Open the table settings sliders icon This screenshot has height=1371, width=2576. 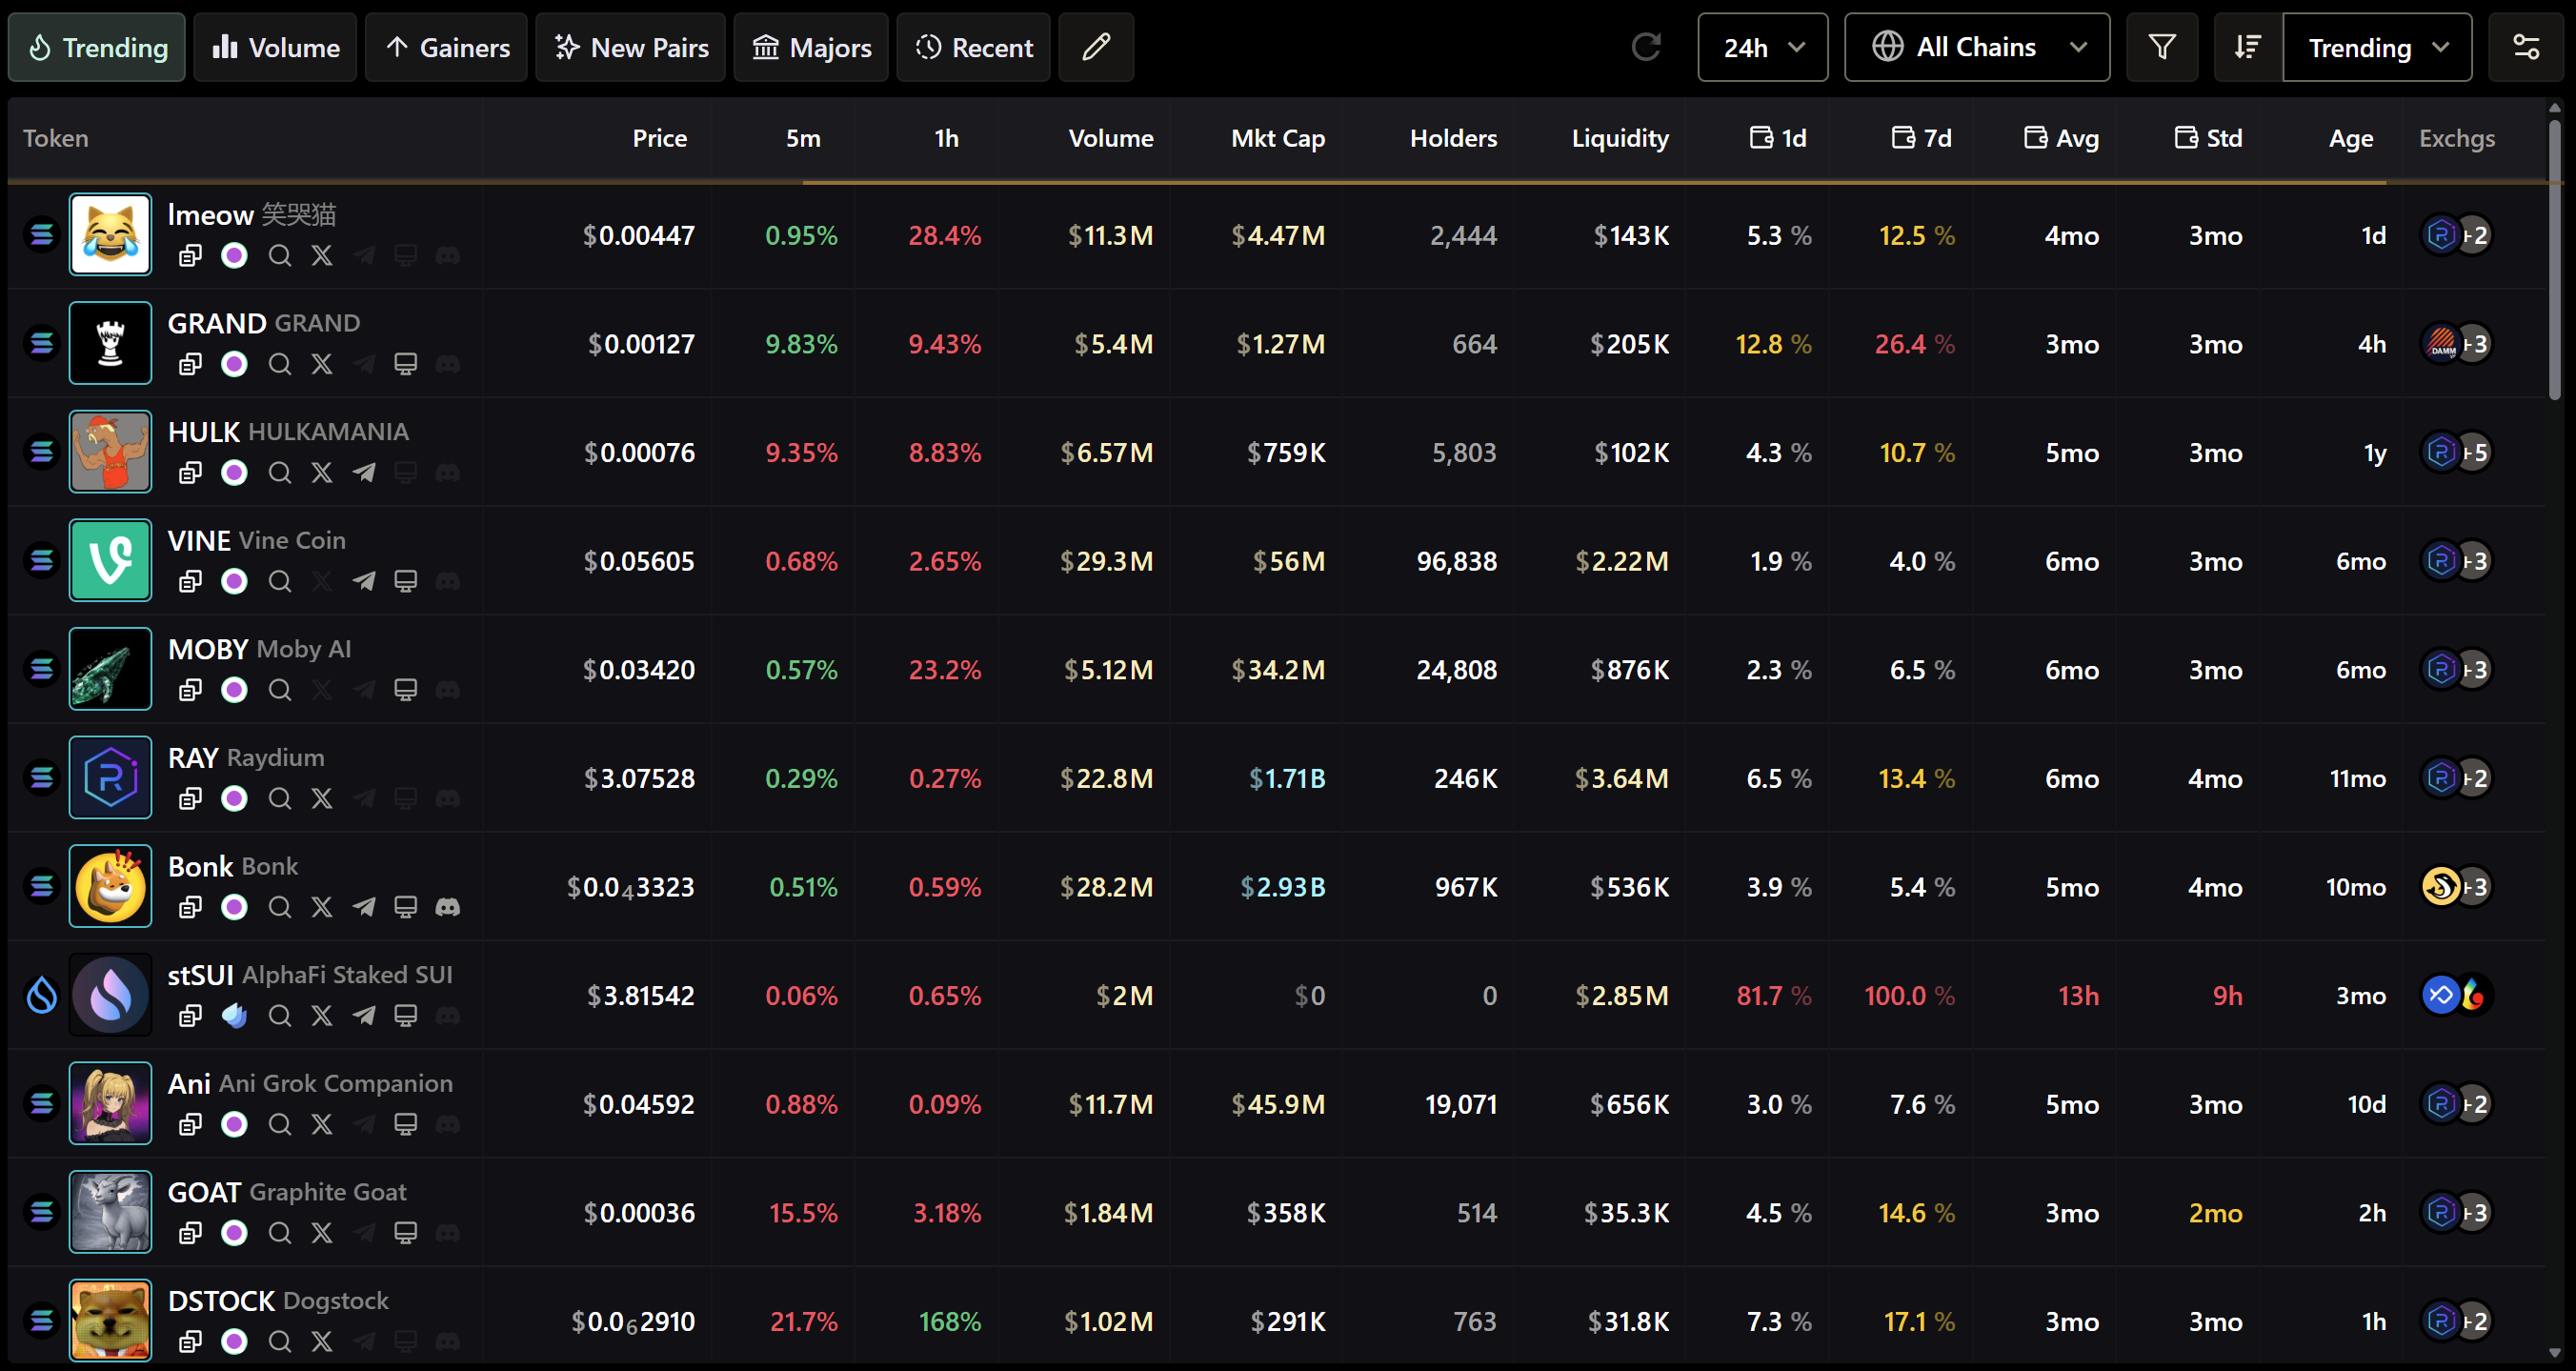coord(2526,47)
